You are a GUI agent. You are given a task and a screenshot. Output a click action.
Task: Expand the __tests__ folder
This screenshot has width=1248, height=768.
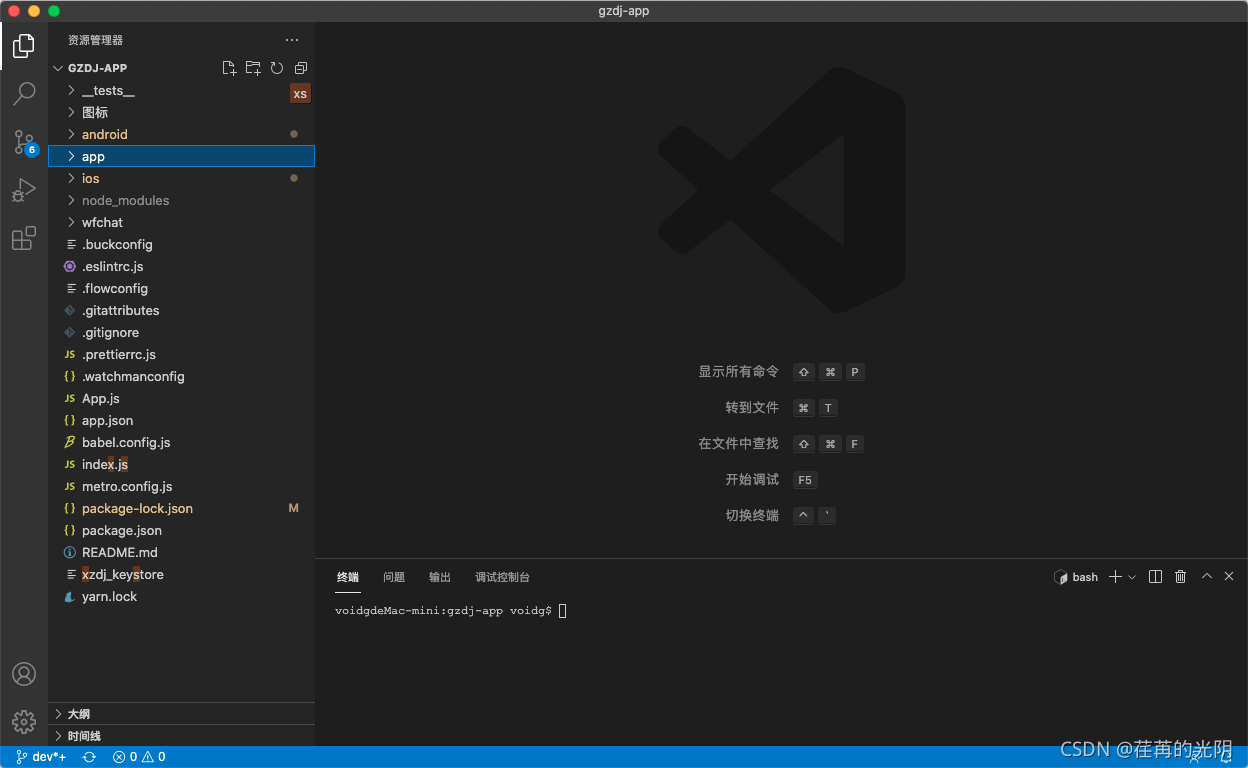[x=182, y=90]
